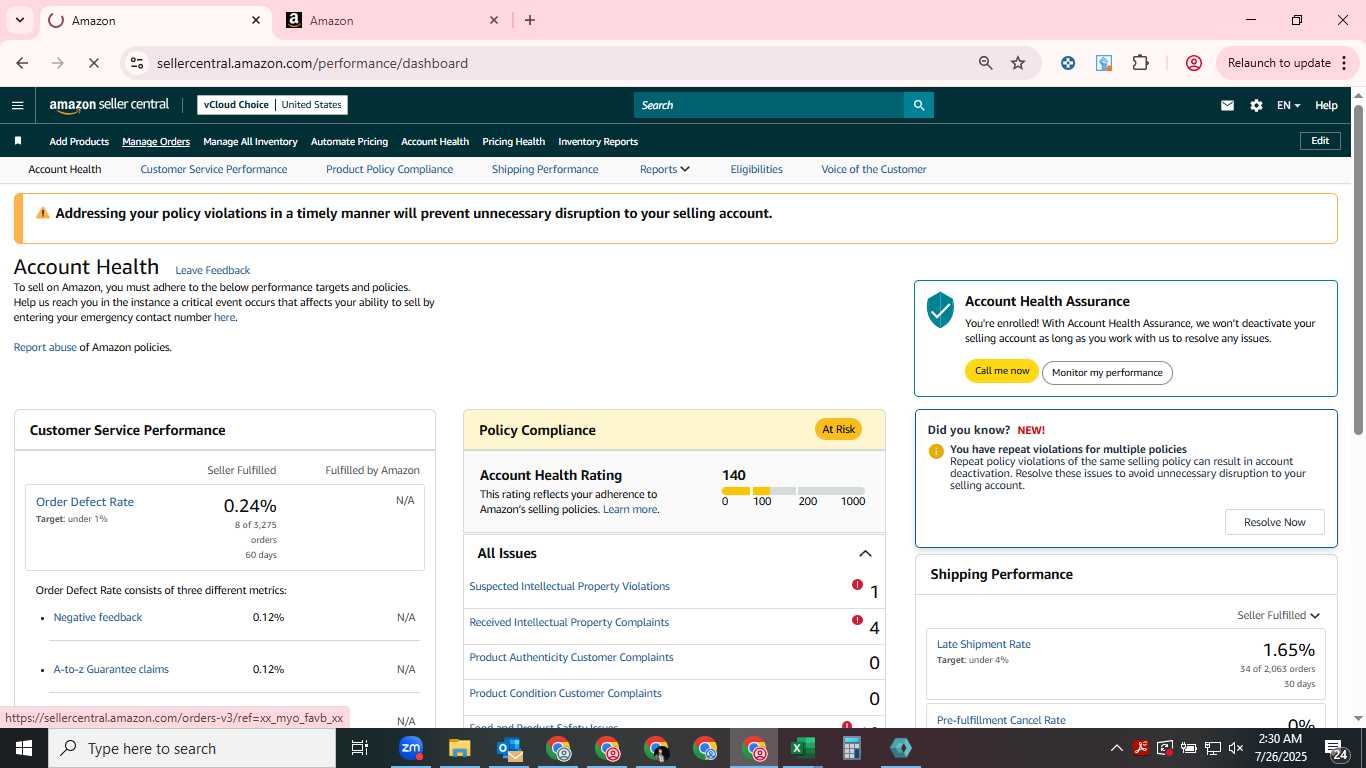Click the volume muted tray icon
Viewport: 1366px width, 768px height.
point(1236,748)
